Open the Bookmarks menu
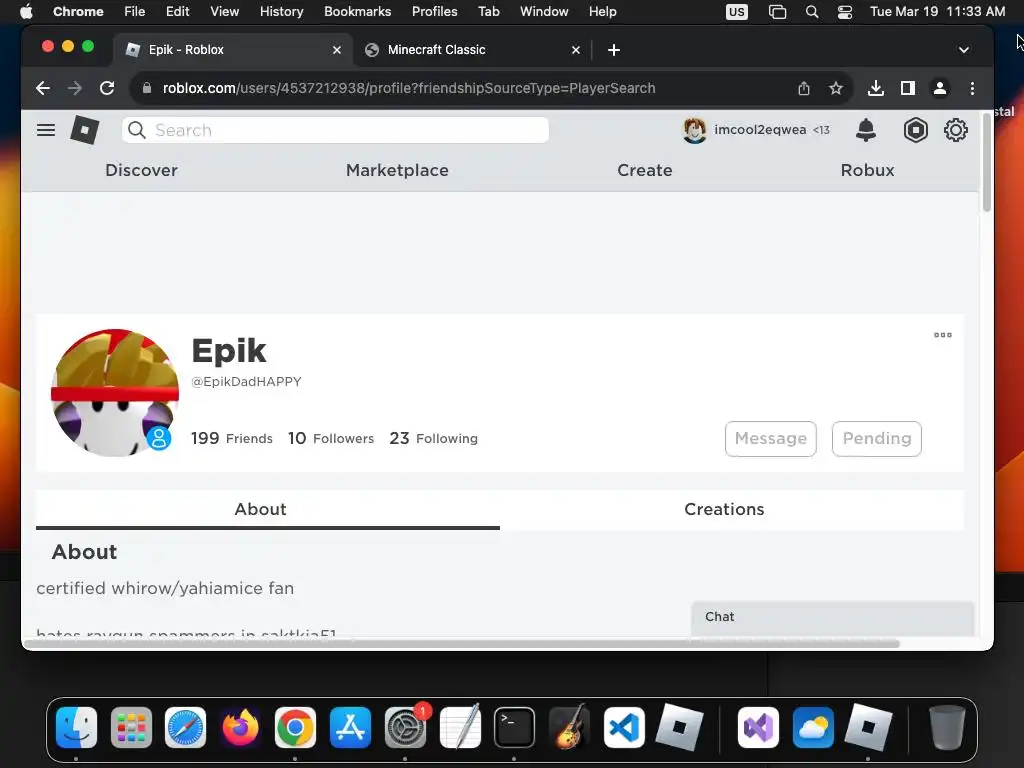Screen dimensions: 1024x768 357,12
